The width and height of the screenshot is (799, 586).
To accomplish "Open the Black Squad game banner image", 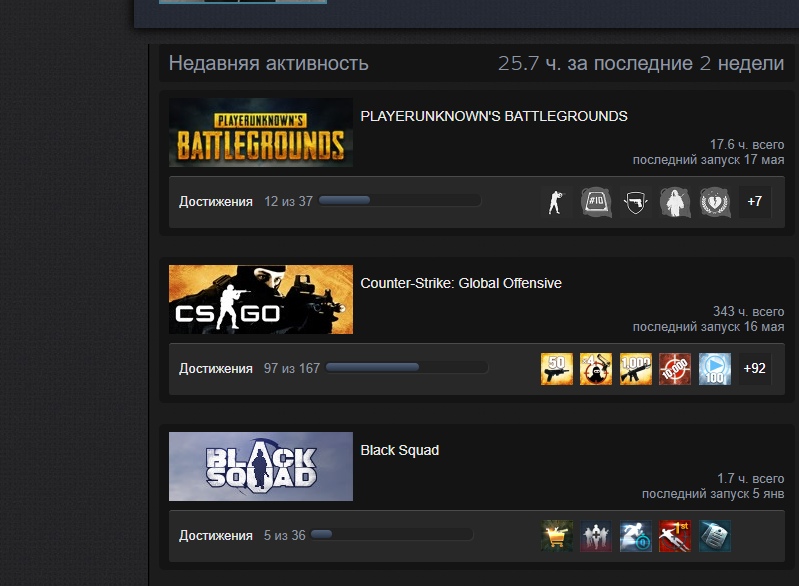I will point(261,467).
